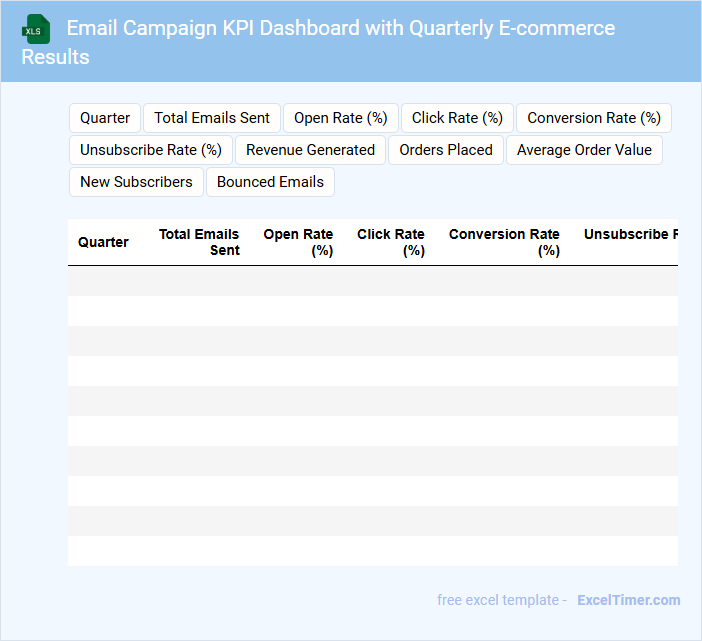Select the Conversion Rate (%) column header
This screenshot has height=641, width=702.
pyautogui.click(x=504, y=242)
